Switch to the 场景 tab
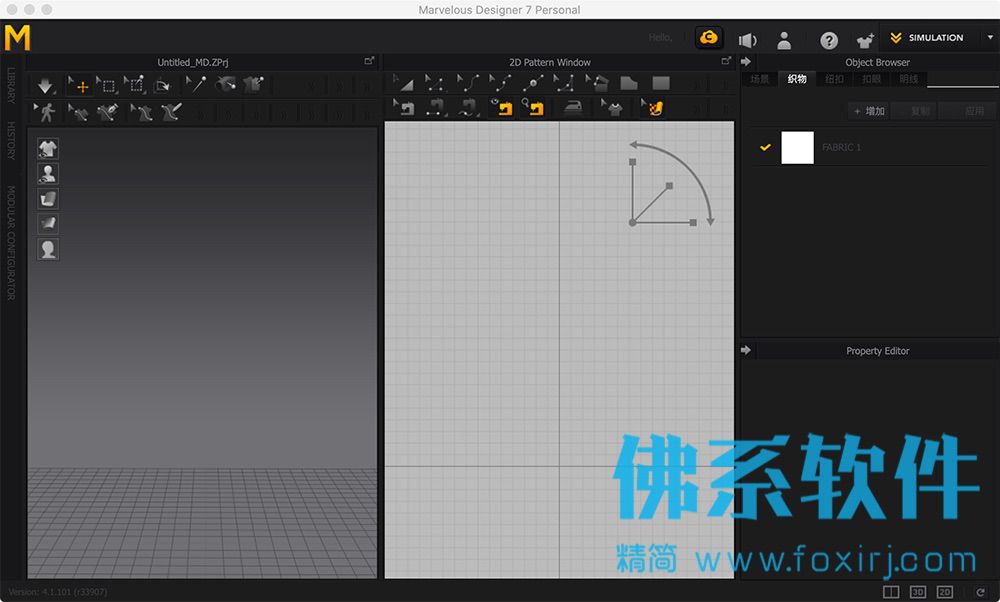 (x=760, y=79)
